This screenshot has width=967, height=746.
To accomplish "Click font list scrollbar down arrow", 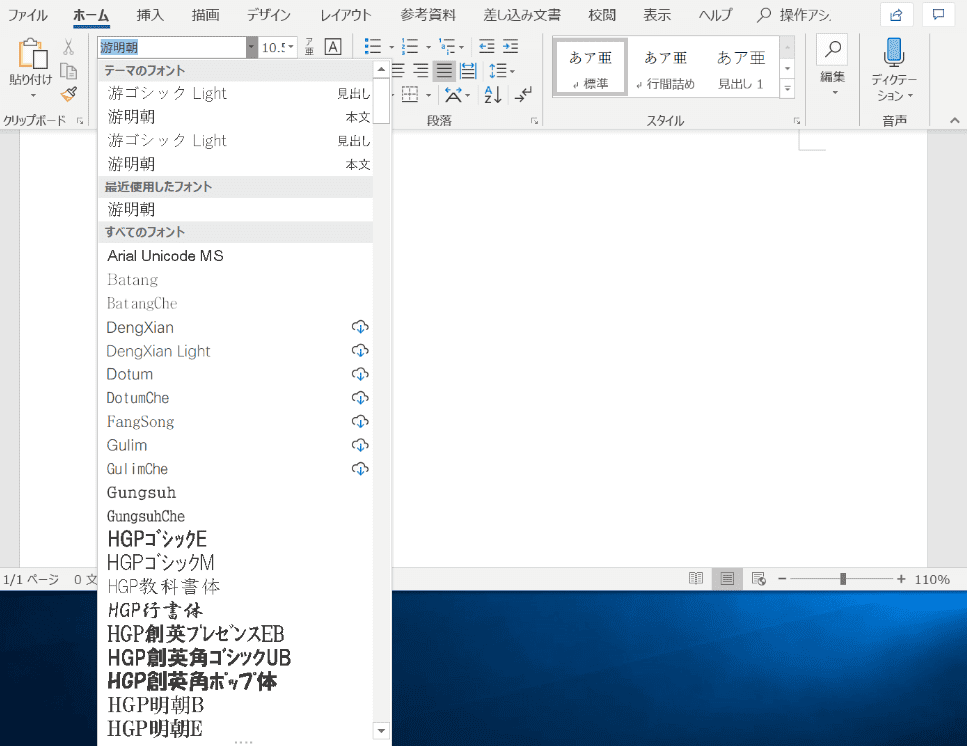I will point(381,731).
